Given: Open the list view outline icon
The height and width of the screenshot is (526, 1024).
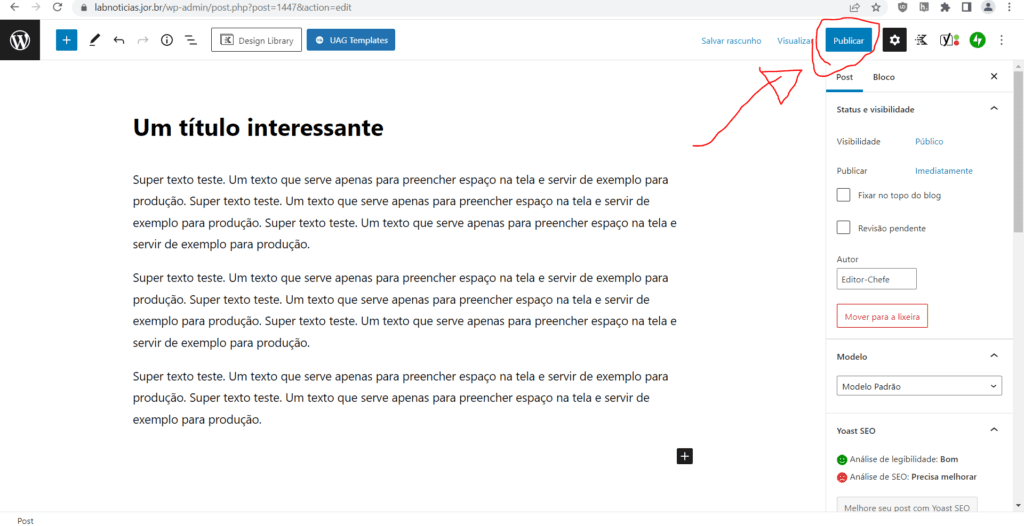Looking at the screenshot, I should tap(190, 41).
